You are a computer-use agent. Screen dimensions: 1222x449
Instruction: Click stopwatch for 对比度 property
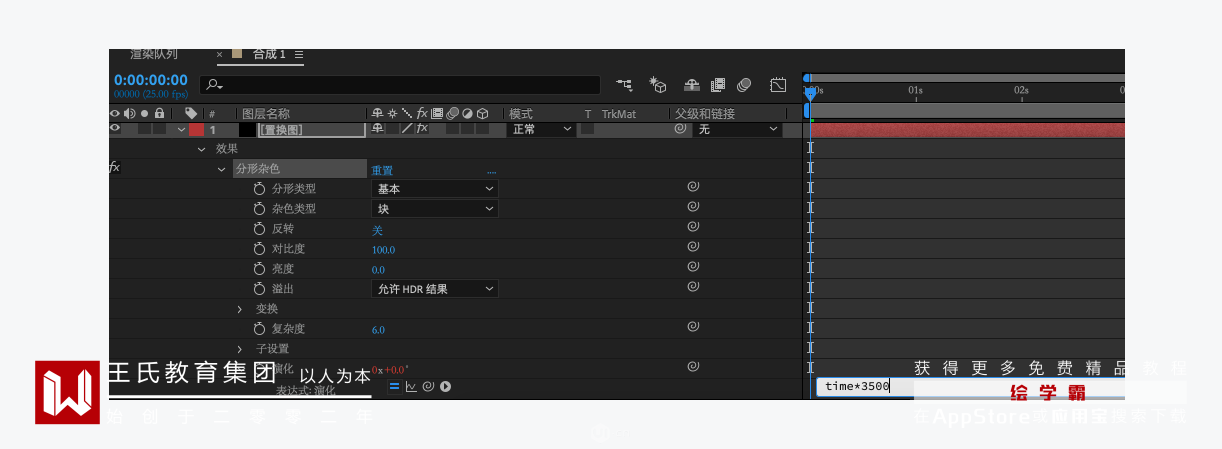(259, 248)
